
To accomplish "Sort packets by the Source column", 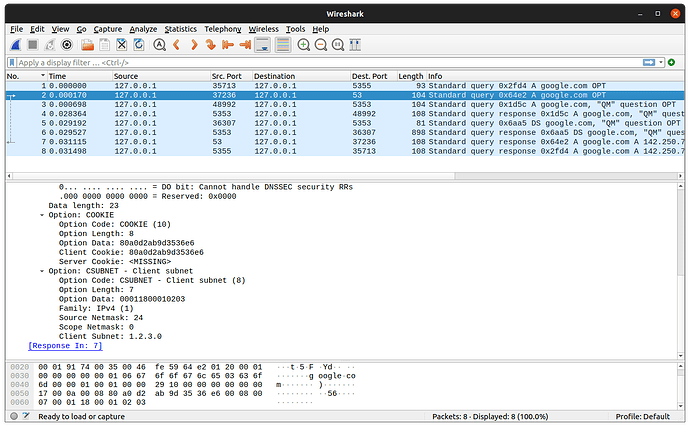I will [161, 76].
